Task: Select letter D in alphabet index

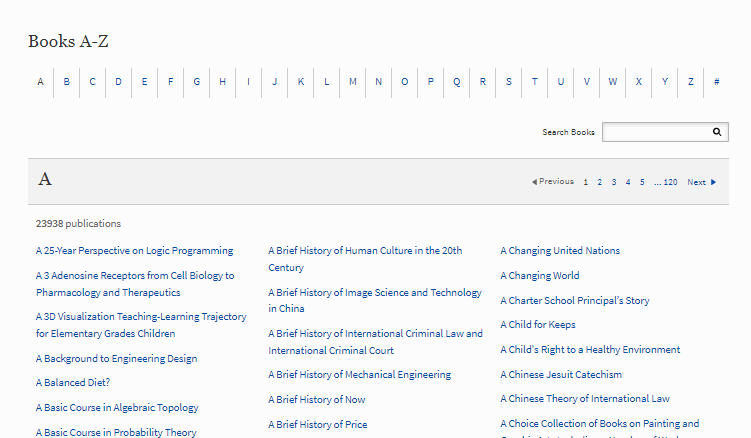Action: pos(118,81)
